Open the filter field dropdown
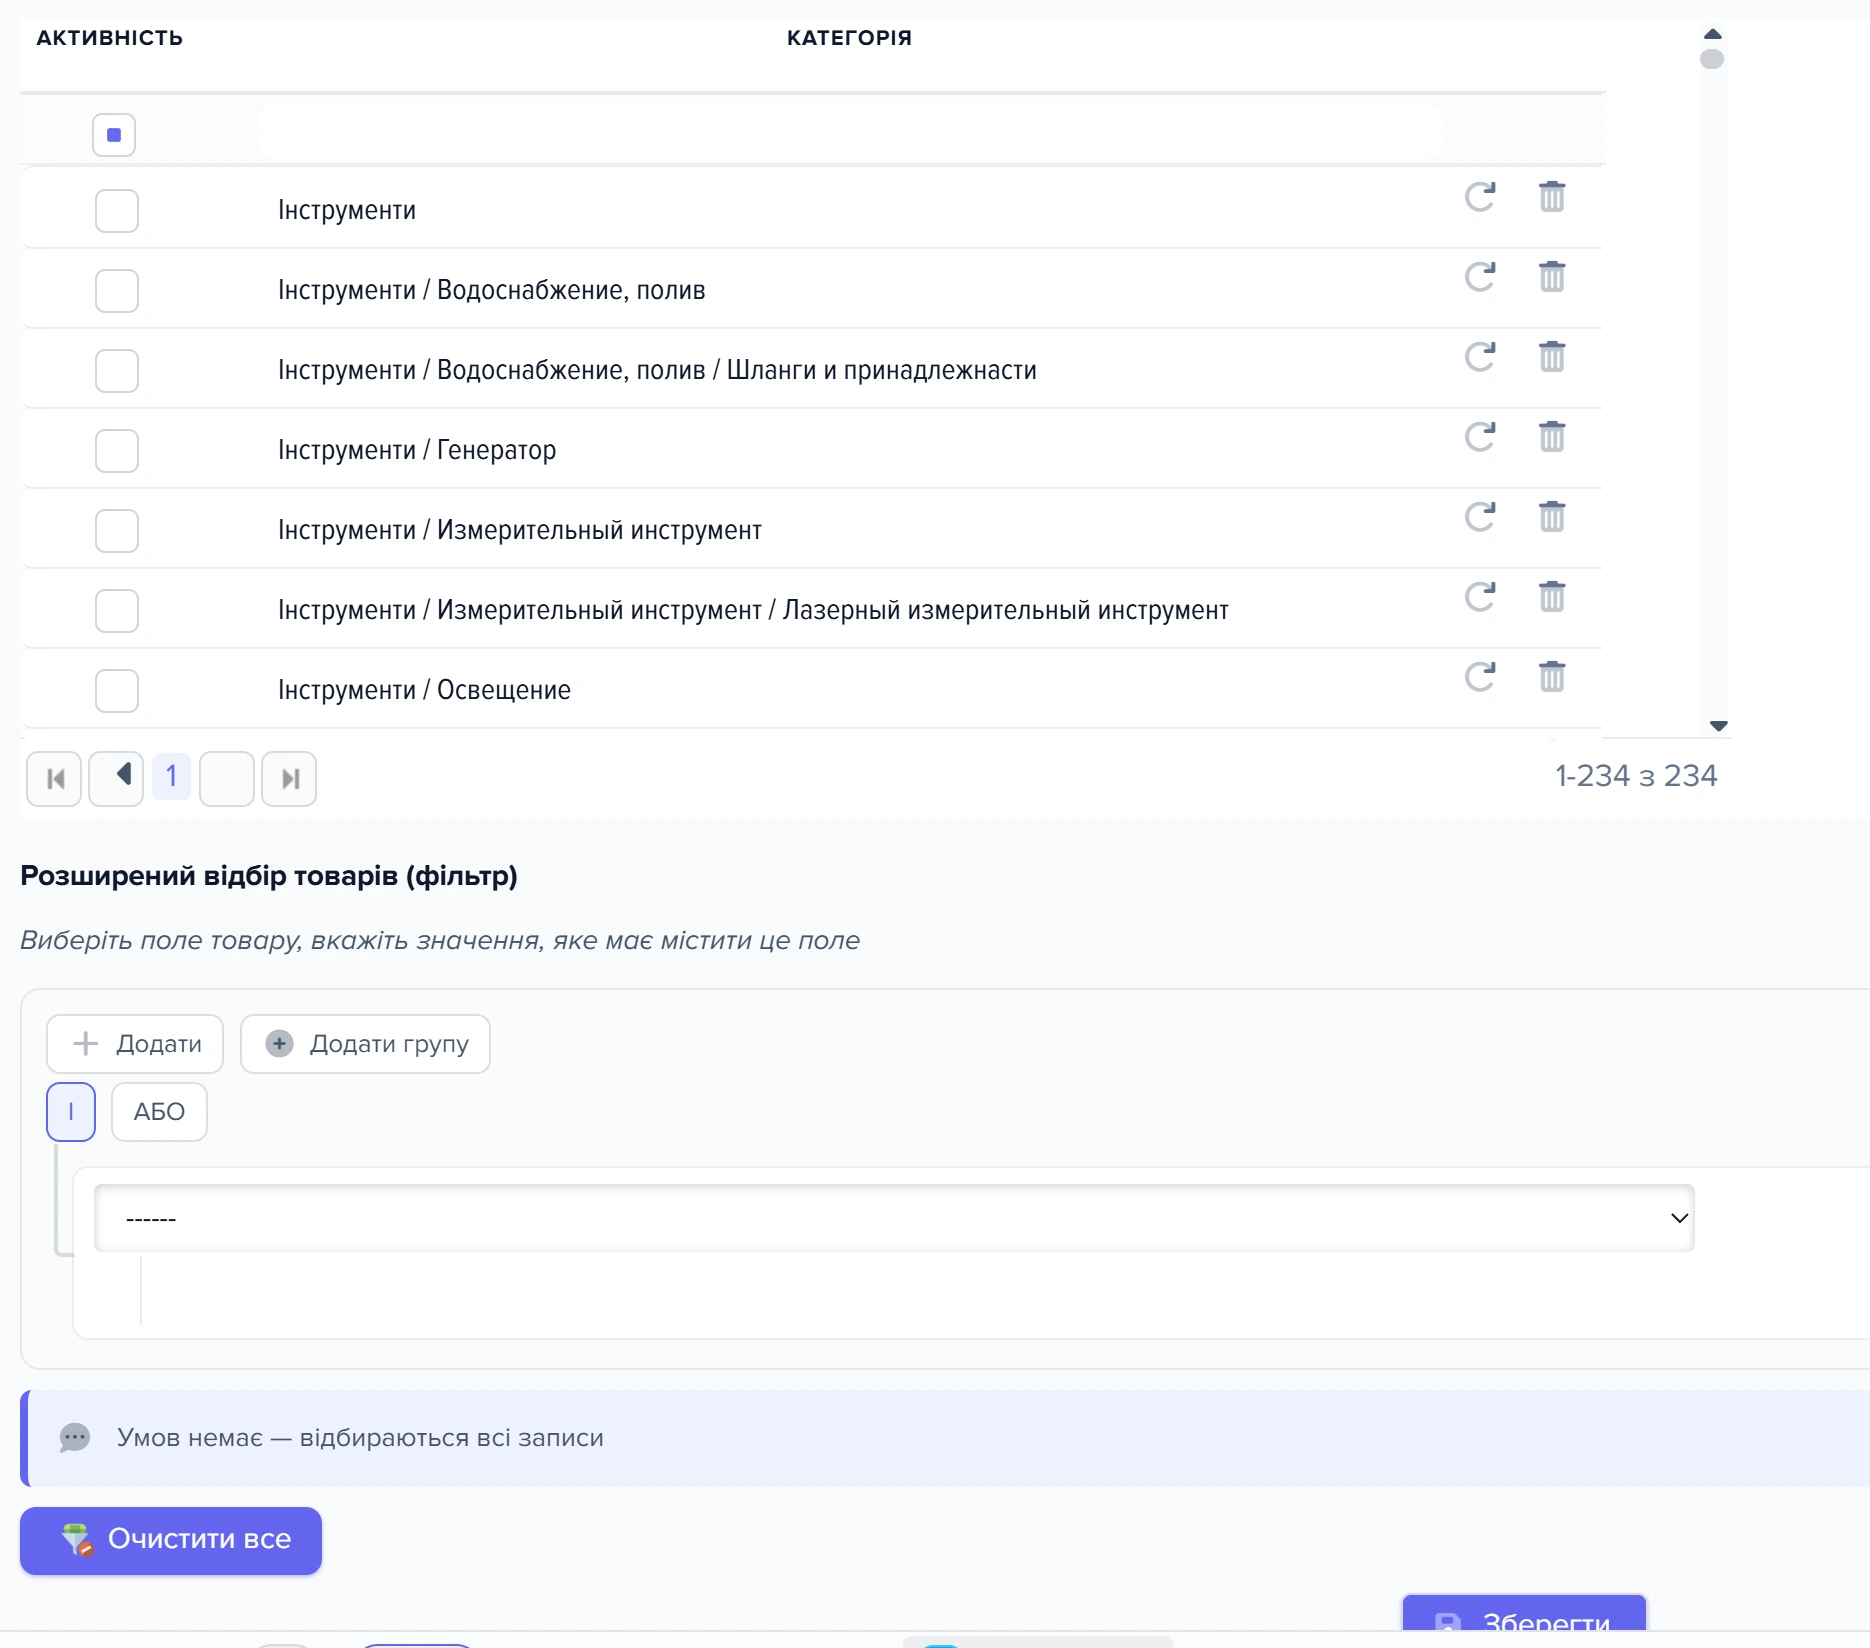Viewport: 1870px width, 1648px height. 894,1218
